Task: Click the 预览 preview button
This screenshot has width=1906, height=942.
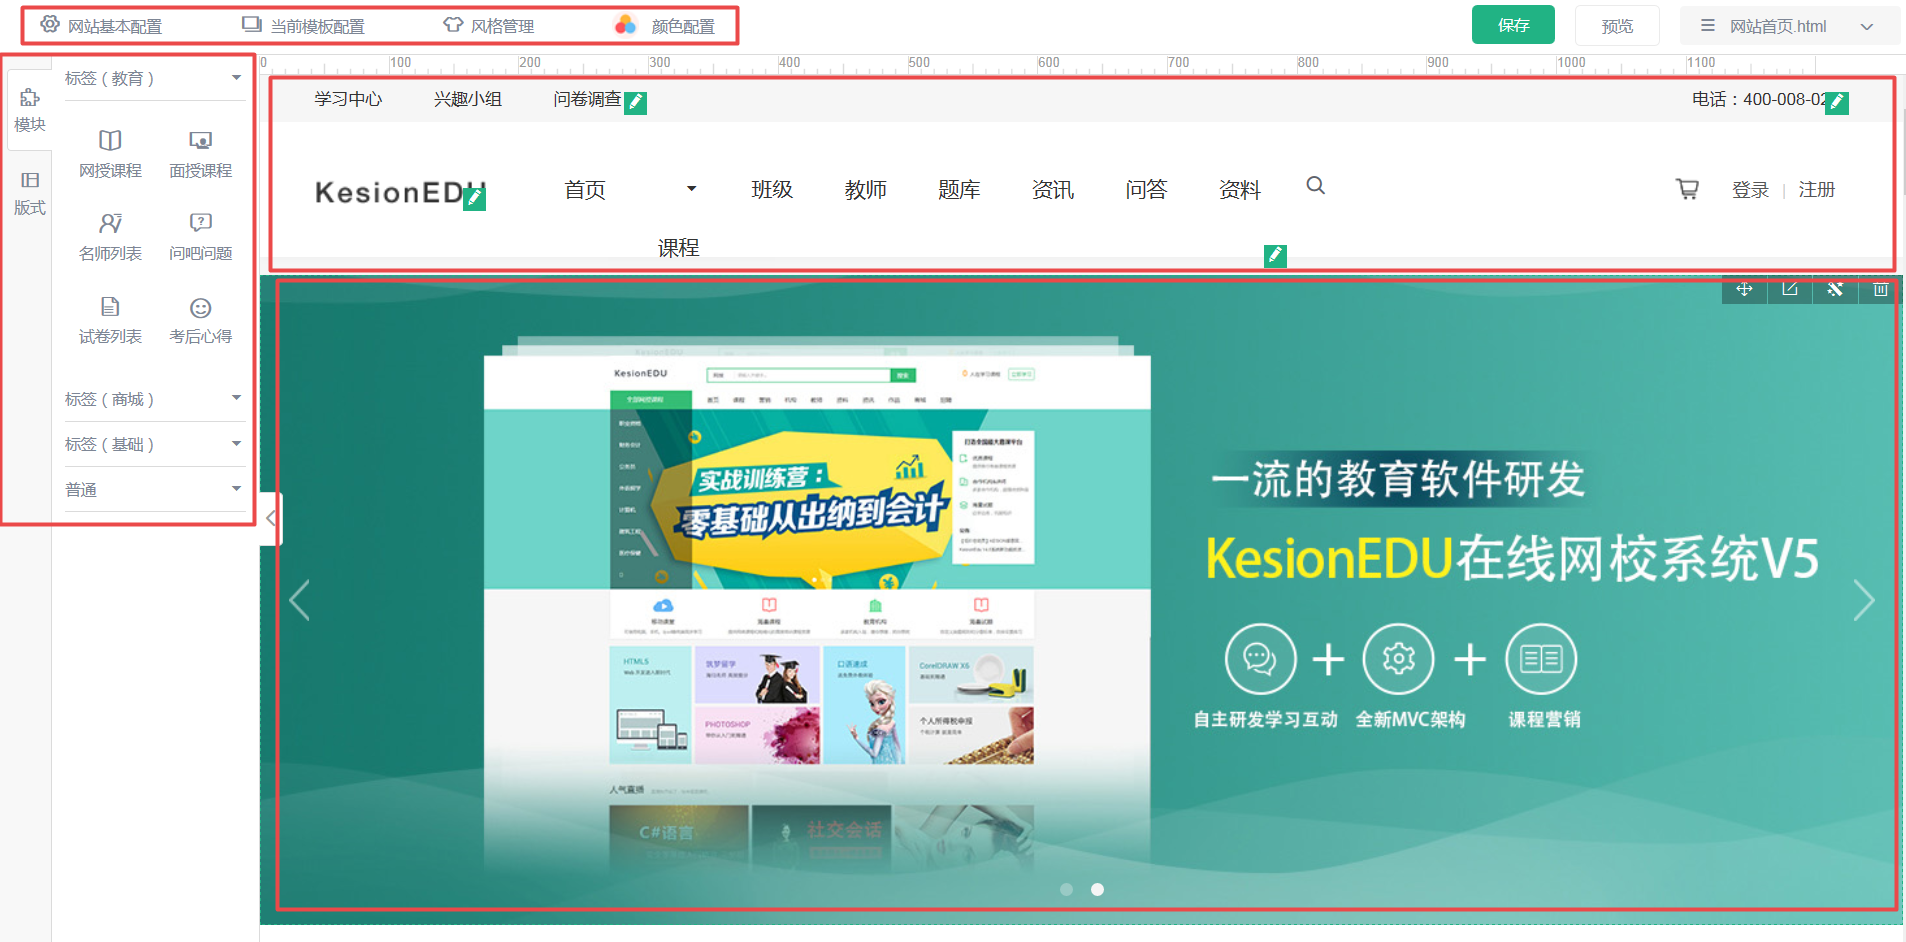Action: pyautogui.click(x=1616, y=24)
